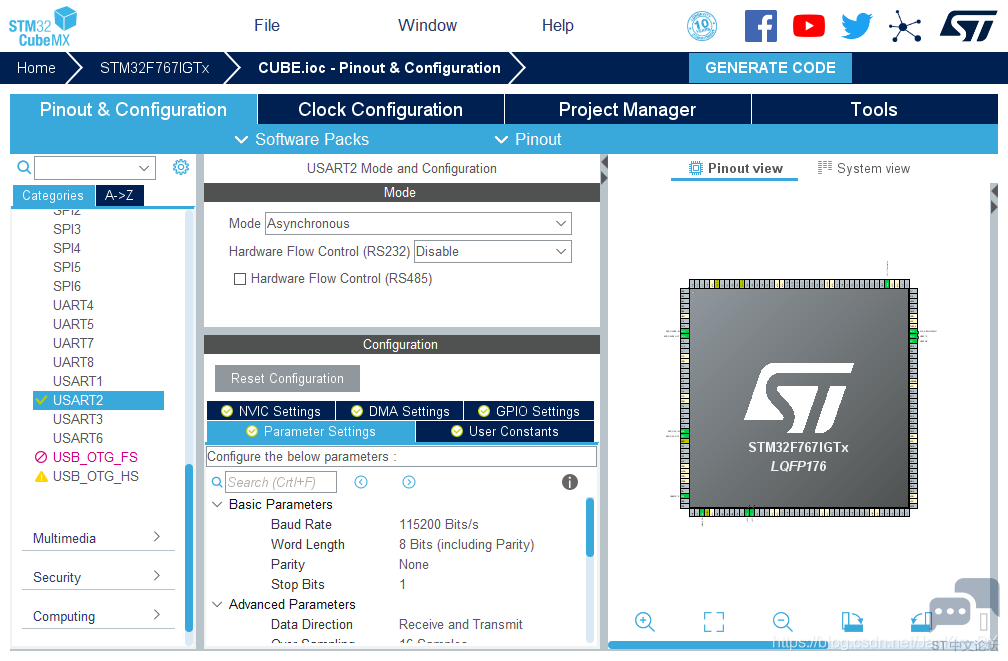Expand the Software Packs menu
This screenshot has height=661, width=1008.
[302, 140]
